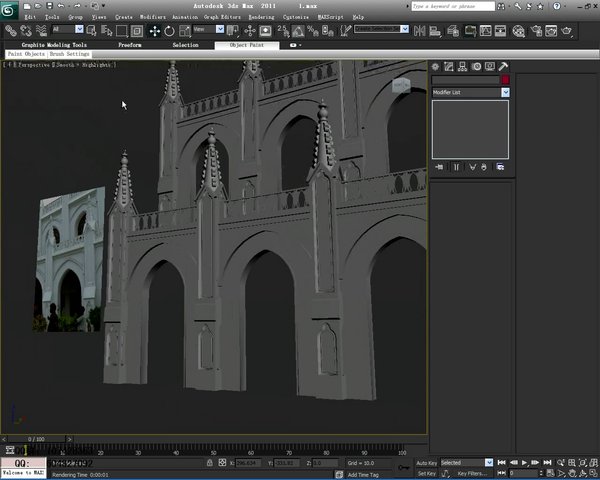Click the keyword search input field
600x480 pixels.
(x=453, y=6)
